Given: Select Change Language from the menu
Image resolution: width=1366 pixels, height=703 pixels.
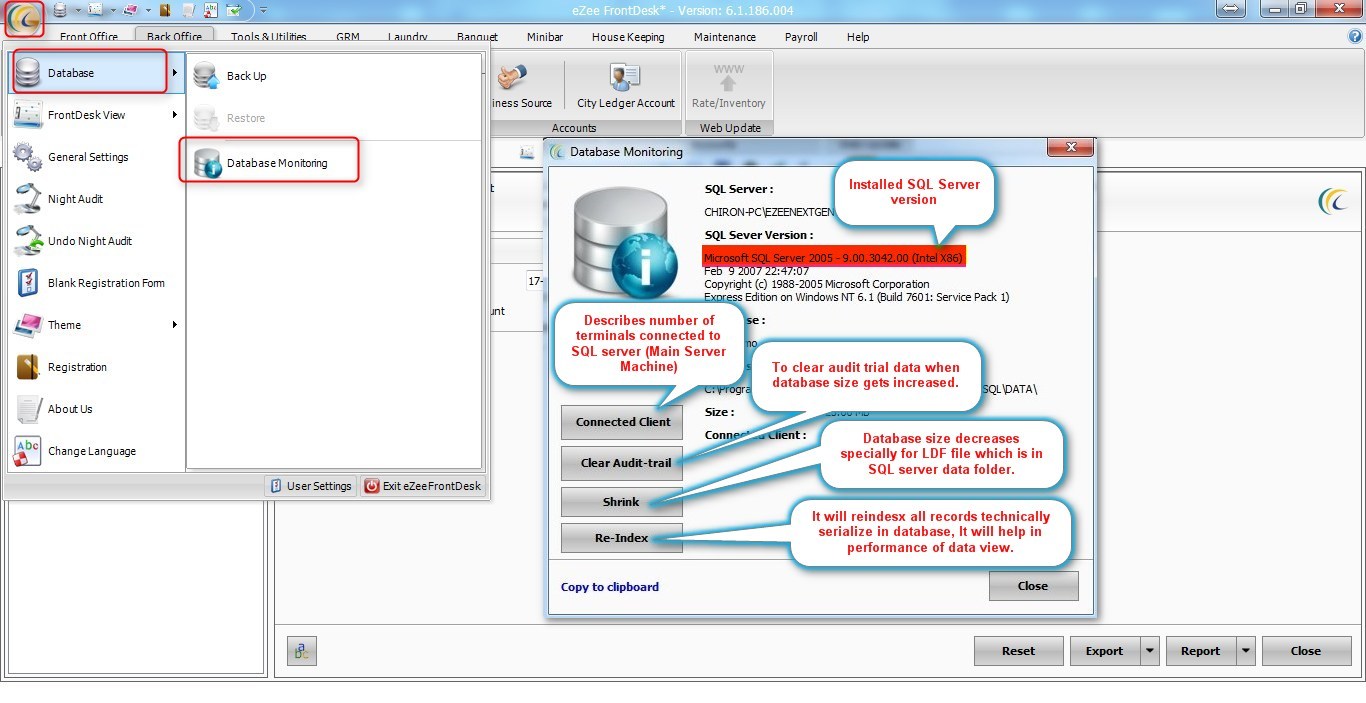Looking at the screenshot, I should point(97,451).
